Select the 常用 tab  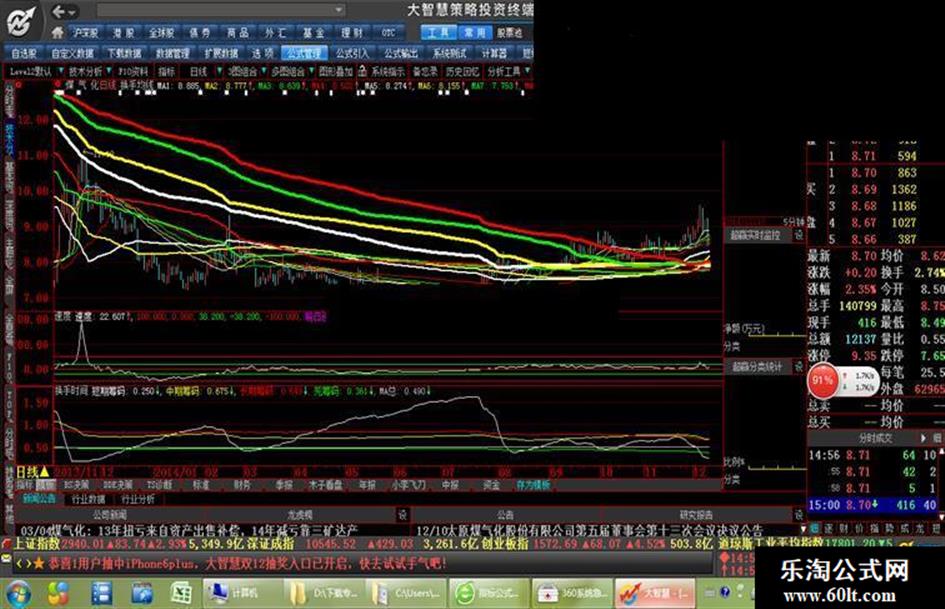[x=475, y=33]
